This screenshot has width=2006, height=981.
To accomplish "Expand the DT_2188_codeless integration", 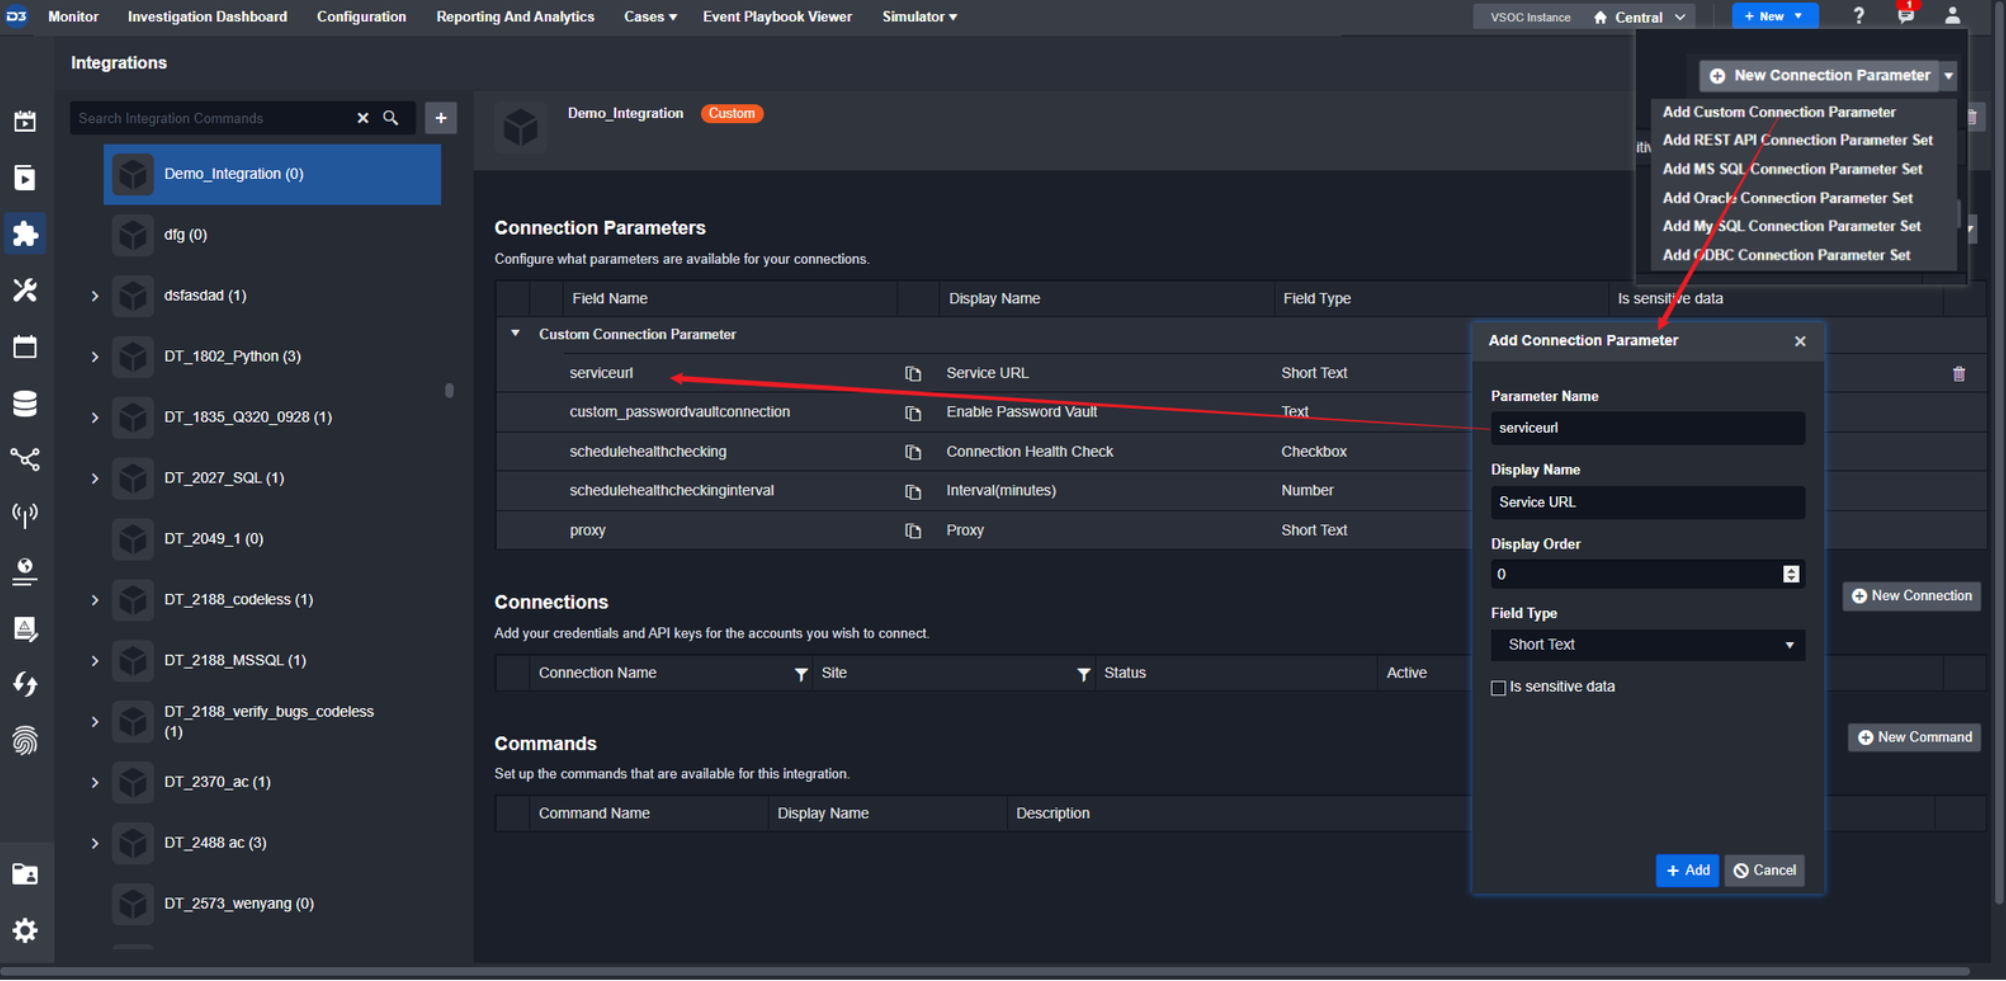I will click(x=95, y=600).
